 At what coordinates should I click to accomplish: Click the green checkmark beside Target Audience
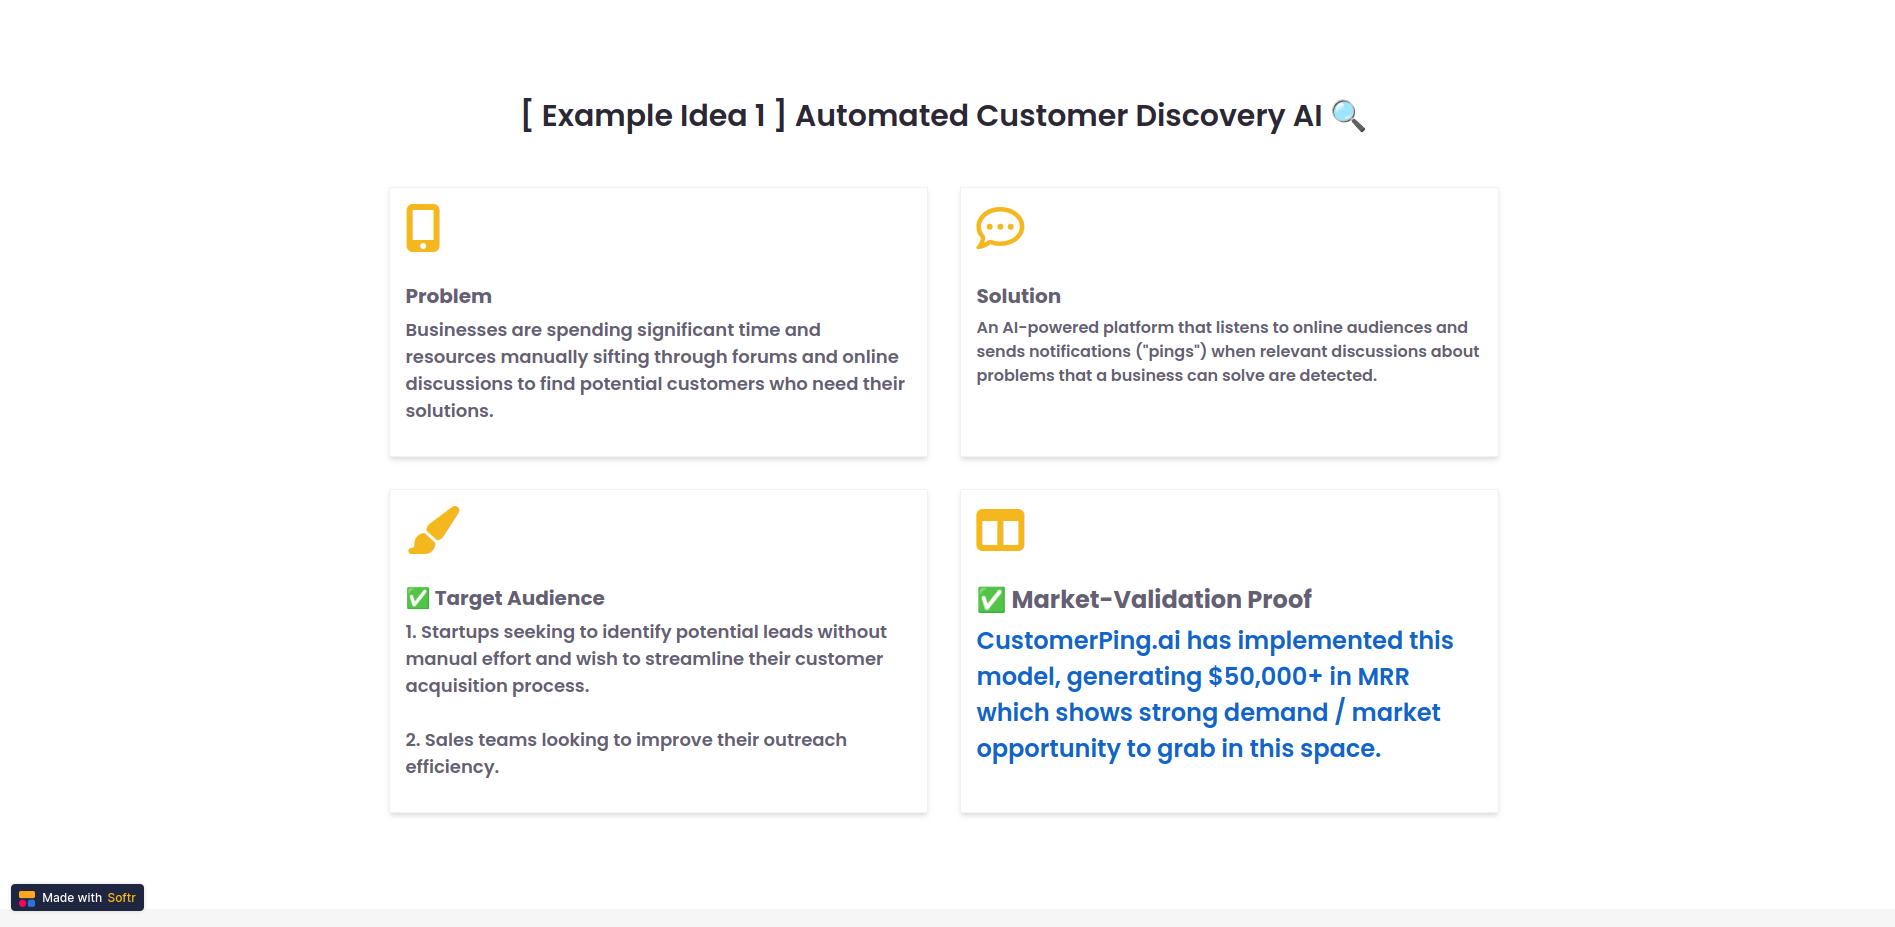[x=418, y=598]
